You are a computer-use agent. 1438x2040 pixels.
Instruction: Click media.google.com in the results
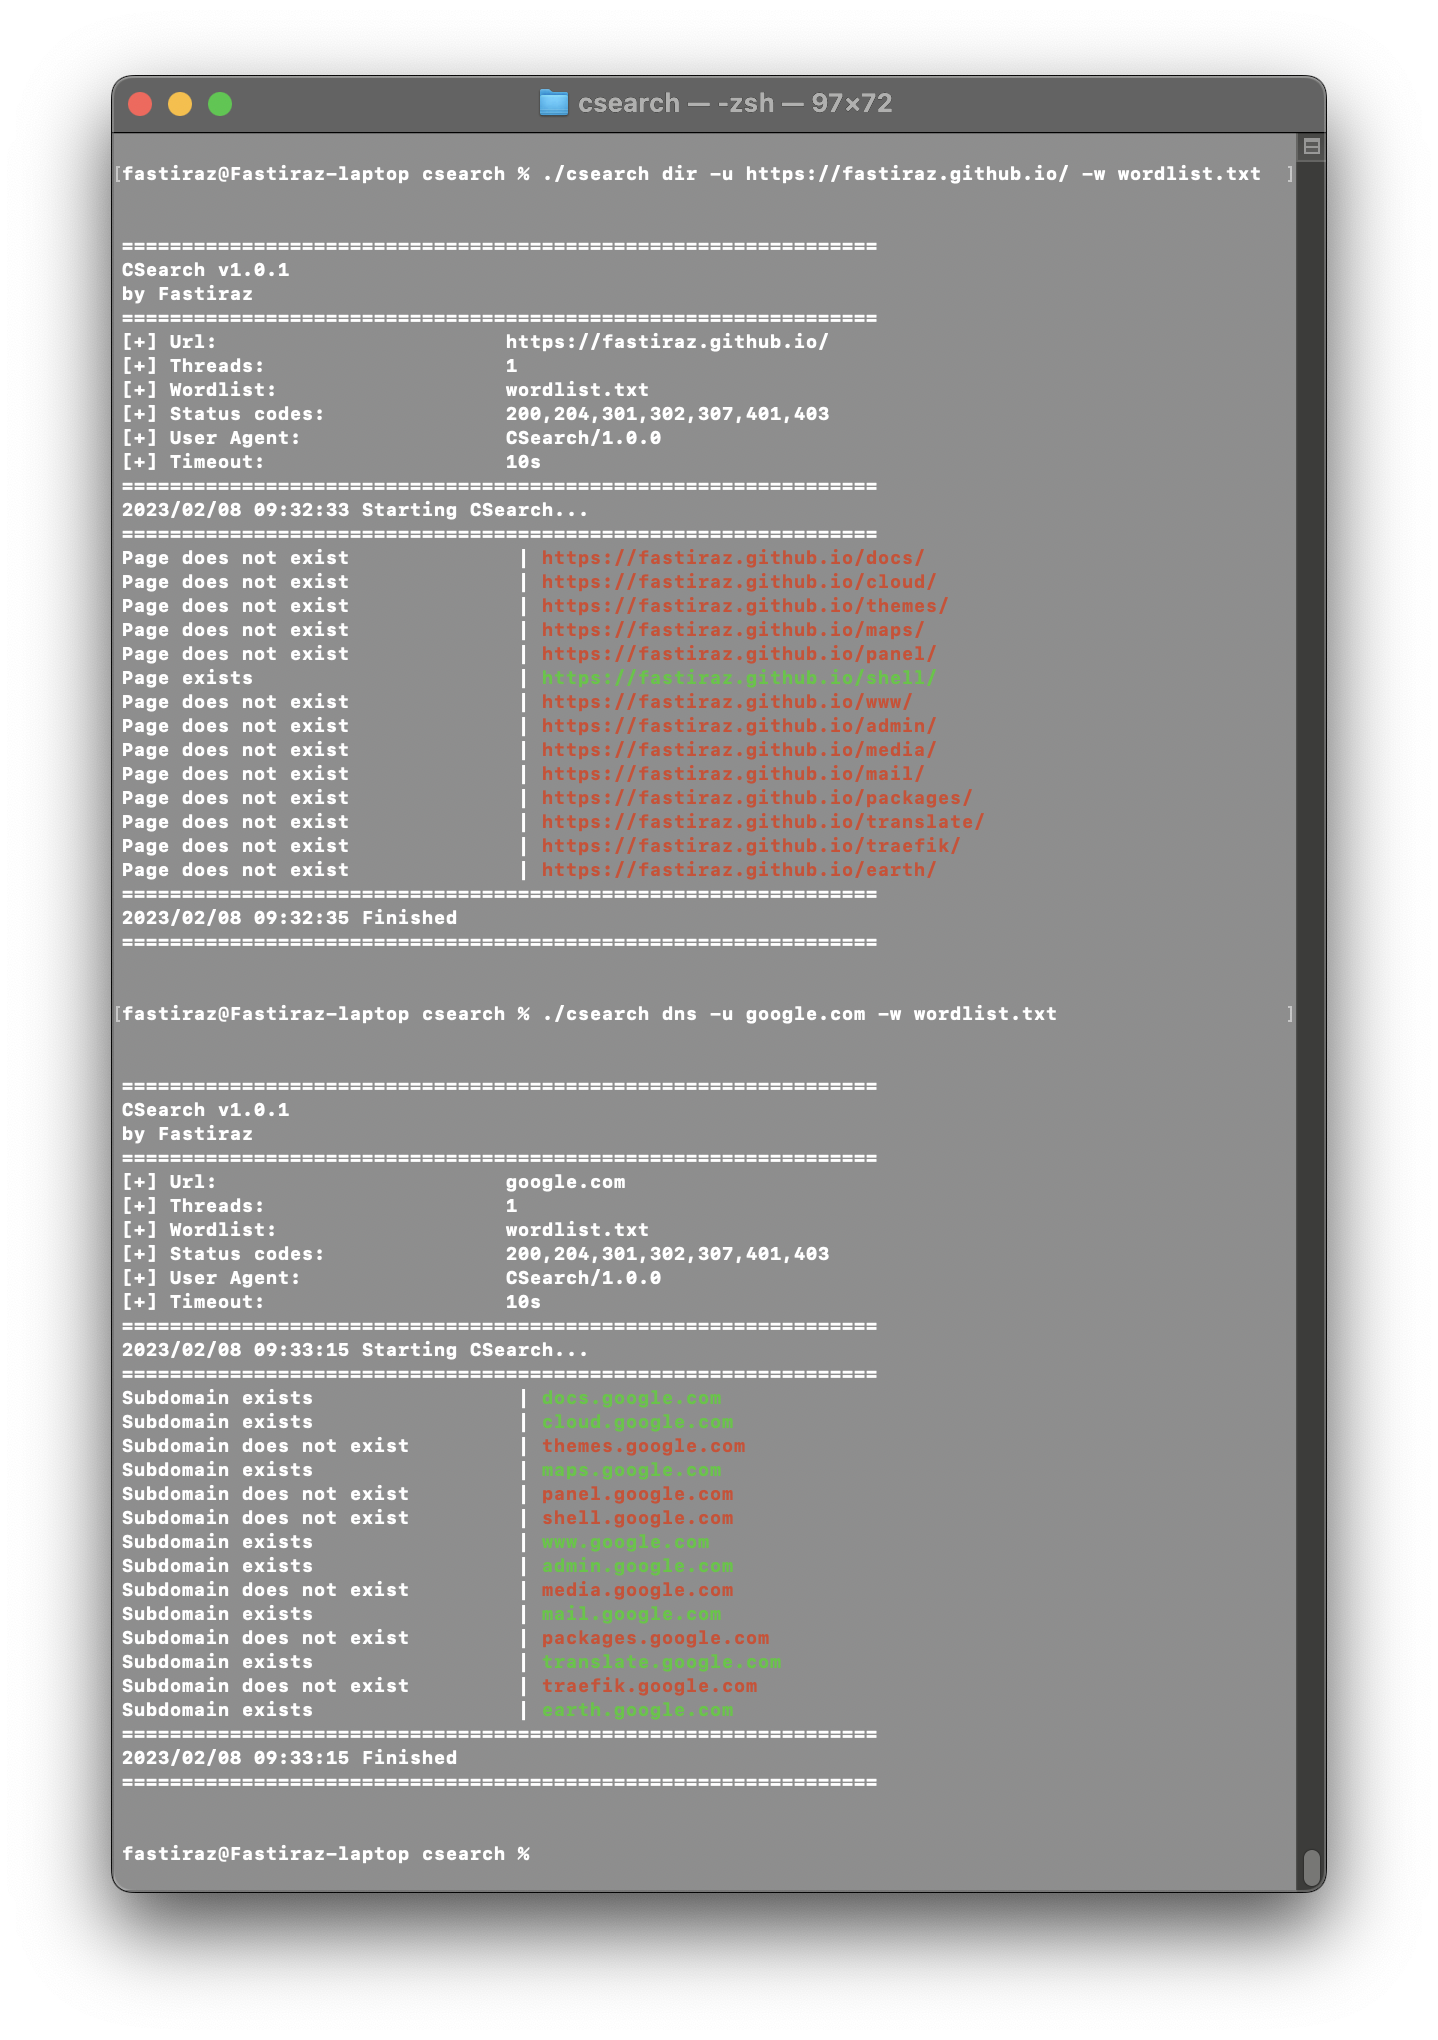click(637, 1590)
